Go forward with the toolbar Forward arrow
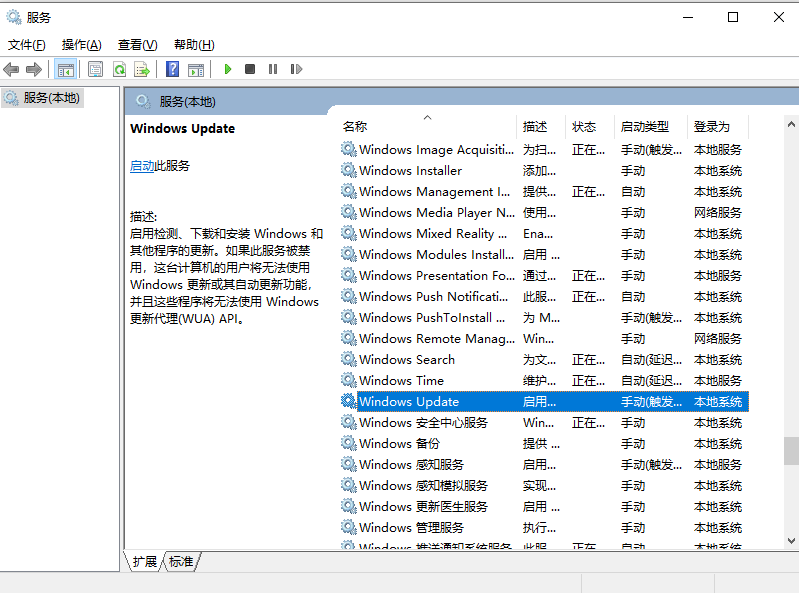 click(x=34, y=69)
